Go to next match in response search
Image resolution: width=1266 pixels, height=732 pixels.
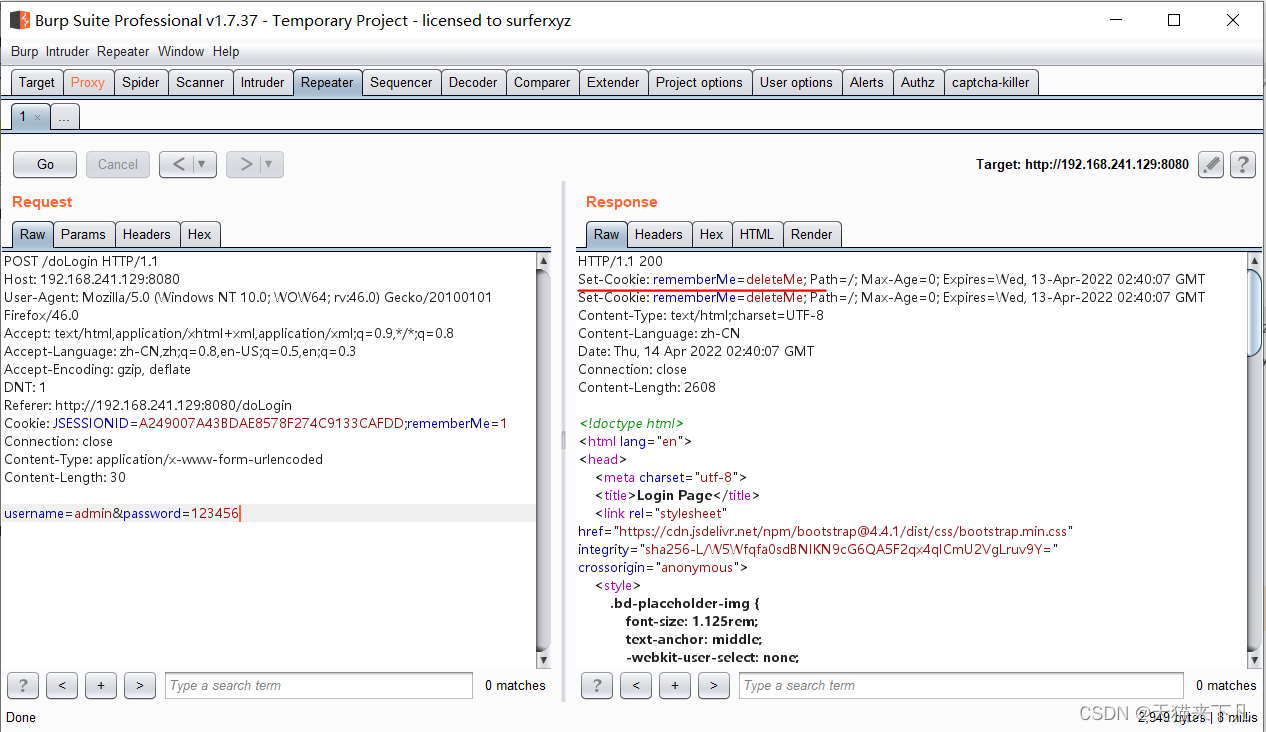tap(713, 685)
